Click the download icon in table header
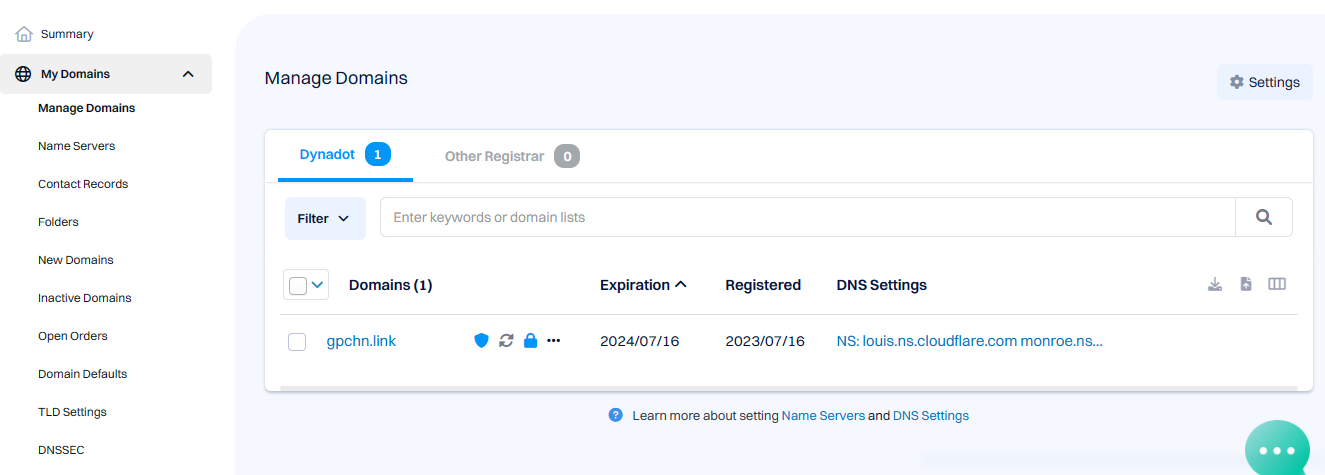1325x475 pixels. pyautogui.click(x=1215, y=284)
